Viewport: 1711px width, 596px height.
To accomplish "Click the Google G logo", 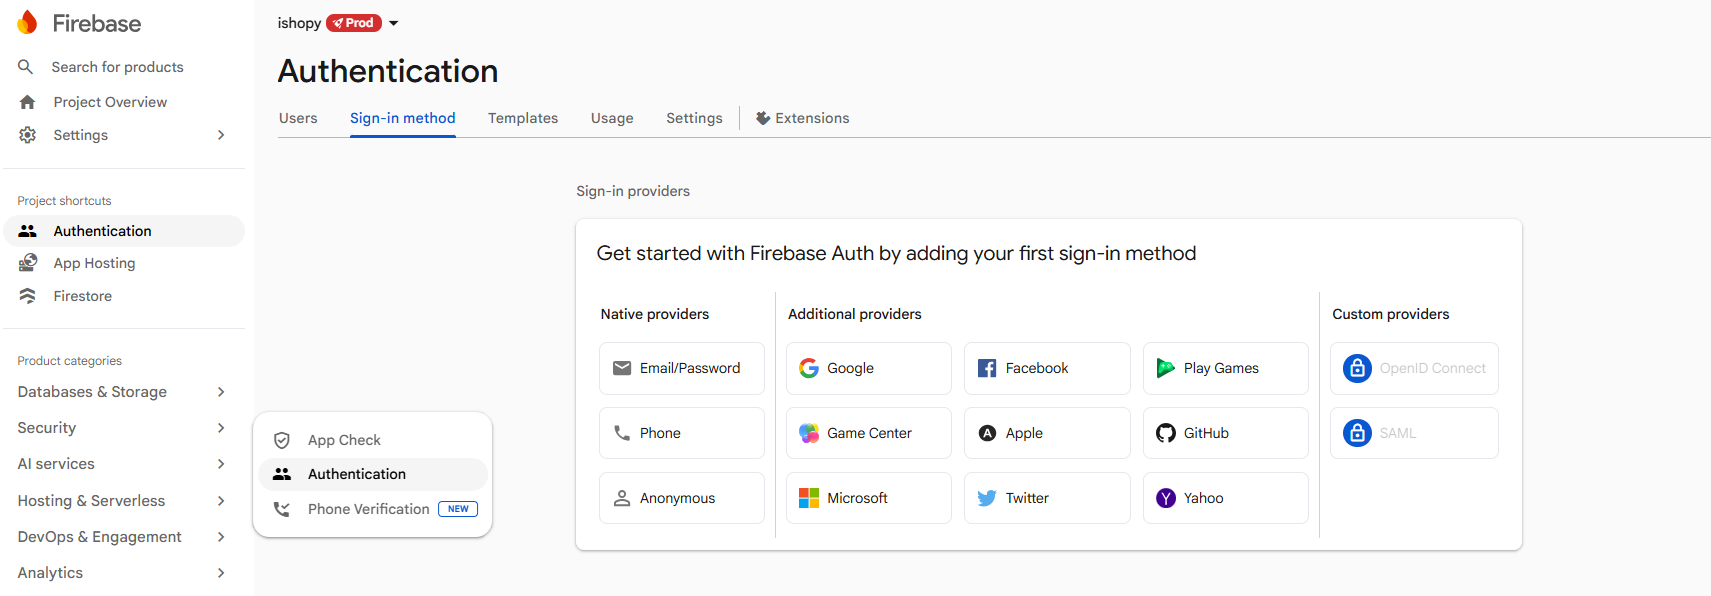I will [x=809, y=368].
